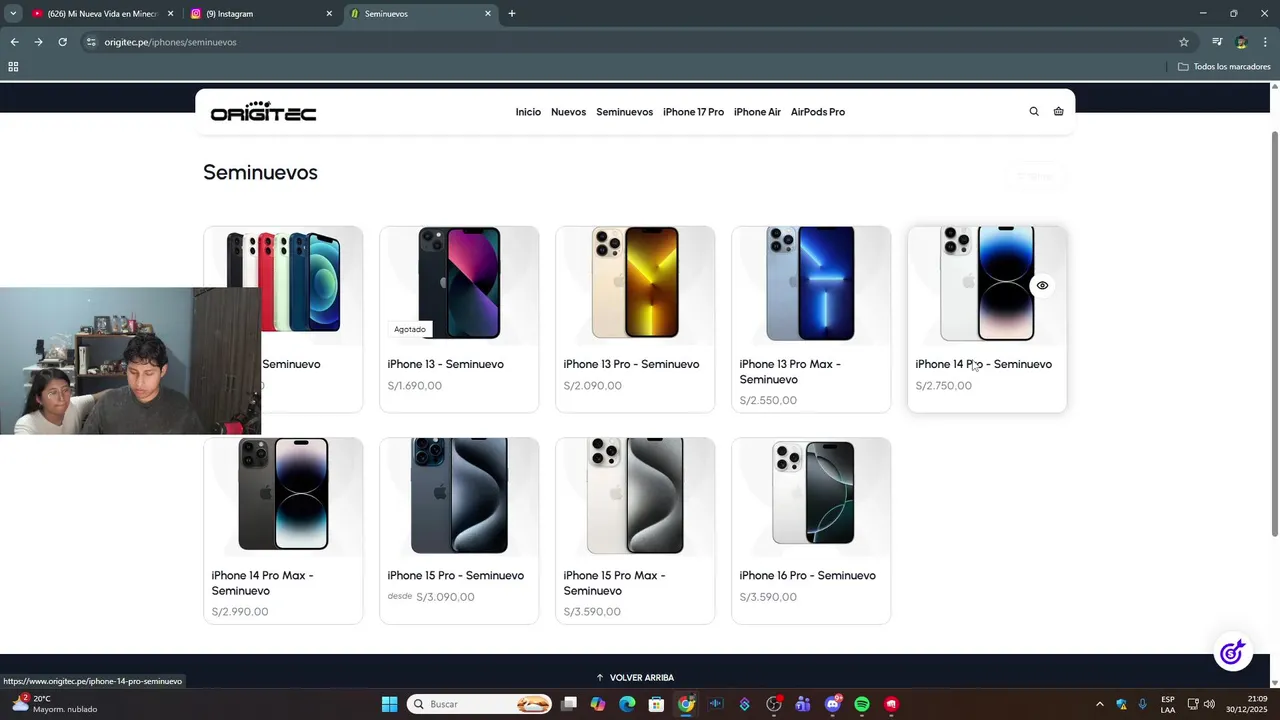The image size is (1280, 720).
Task: Open iPhone 16 Pro - Seminuevo title
Action: point(807,575)
